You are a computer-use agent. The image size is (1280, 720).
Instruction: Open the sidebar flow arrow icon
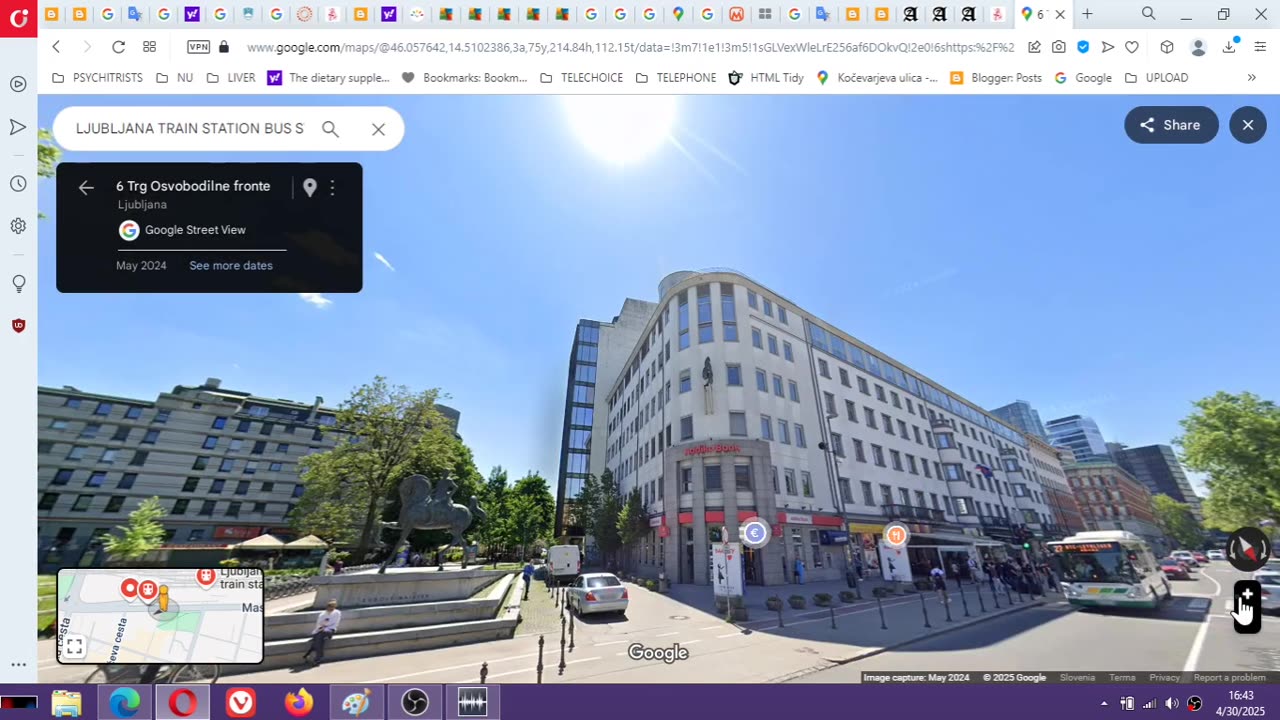(x=18, y=127)
